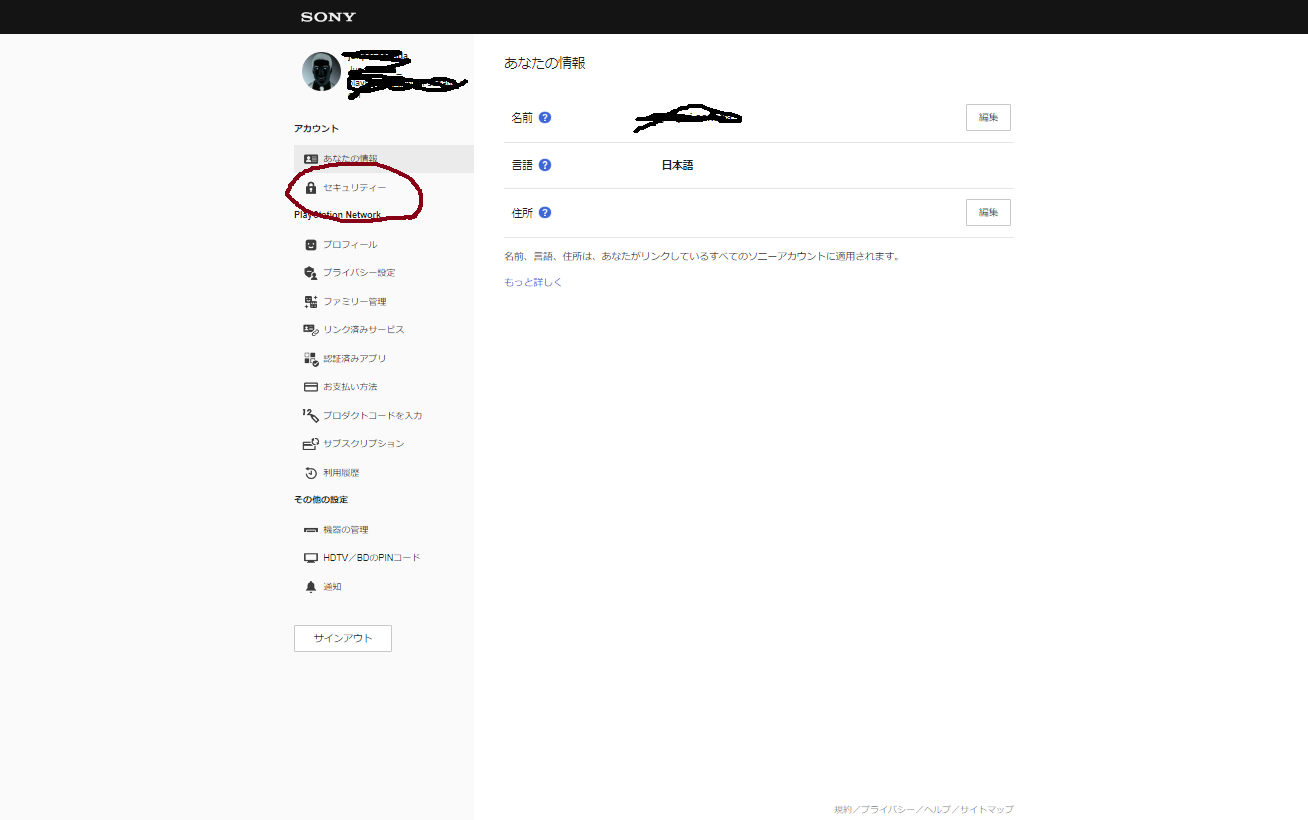Viewport: 1308px width, 820px height.
Task: Open the help tooltip icon for 住所
Action: [x=545, y=212]
